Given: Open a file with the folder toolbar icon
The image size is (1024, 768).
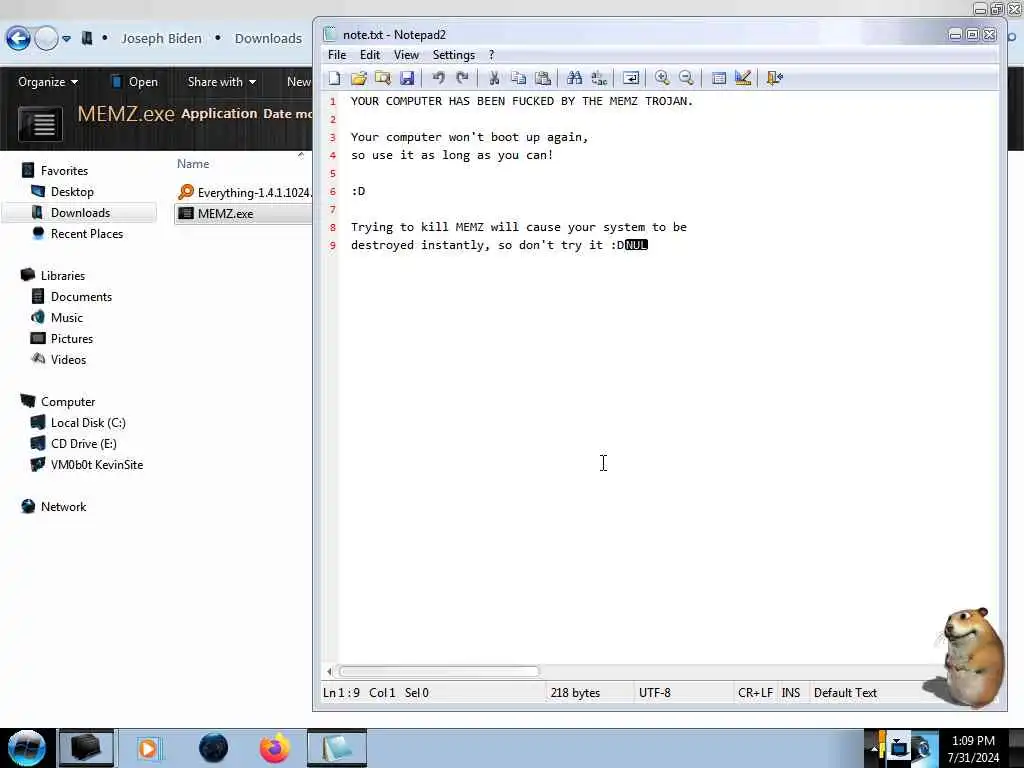Looking at the screenshot, I should coord(359,78).
